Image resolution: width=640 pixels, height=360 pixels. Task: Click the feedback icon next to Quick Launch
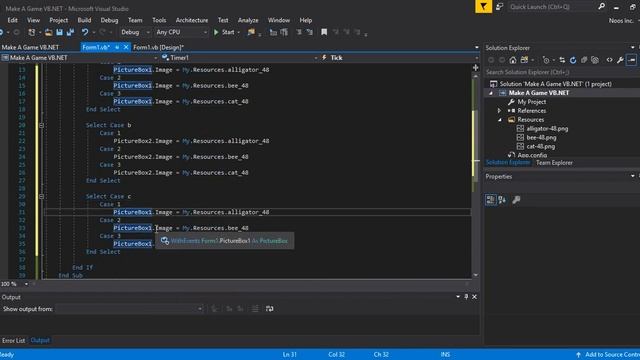(x=500, y=7)
